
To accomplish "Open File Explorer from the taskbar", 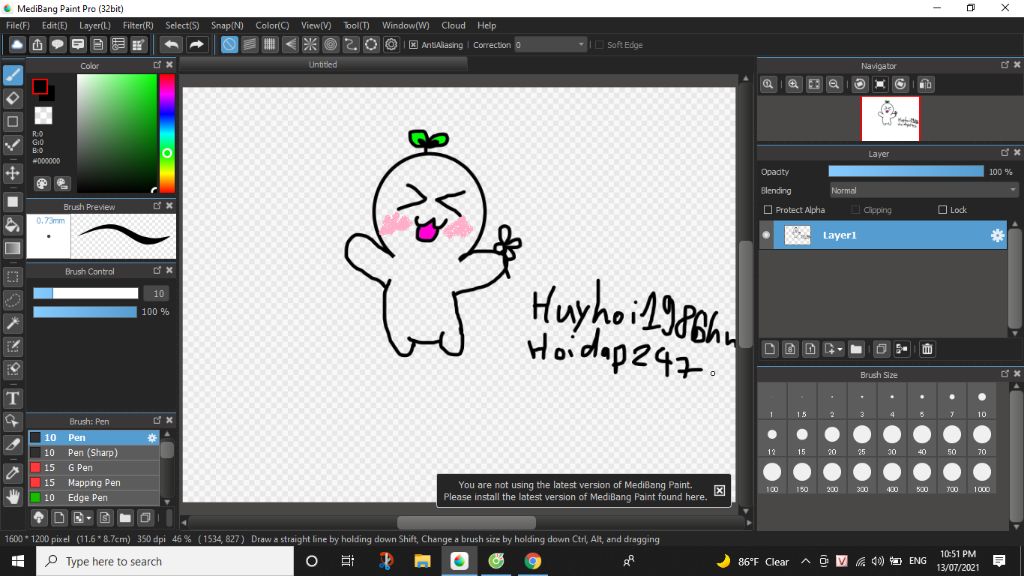I will coord(422,561).
